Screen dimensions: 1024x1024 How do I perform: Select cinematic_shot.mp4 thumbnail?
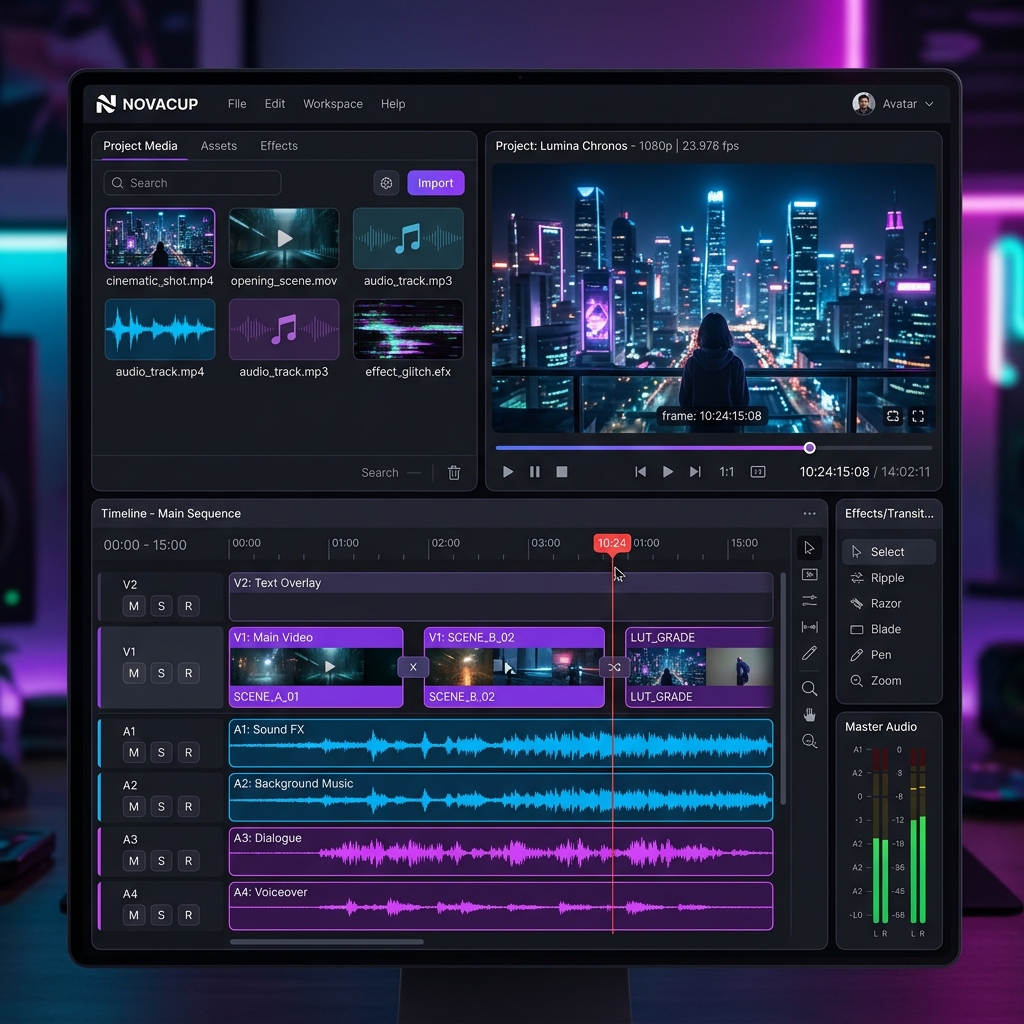coord(160,238)
